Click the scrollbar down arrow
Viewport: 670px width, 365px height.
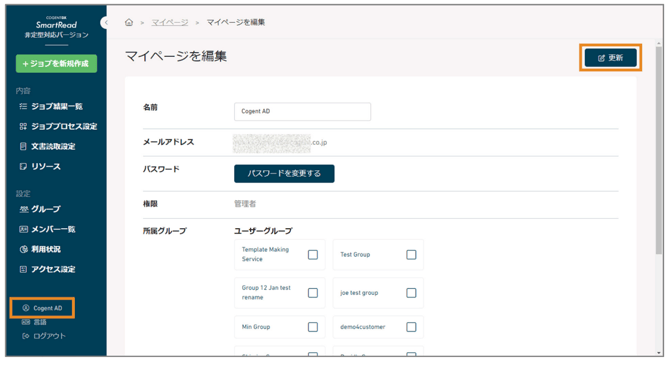pyautogui.click(x=659, y=353)
